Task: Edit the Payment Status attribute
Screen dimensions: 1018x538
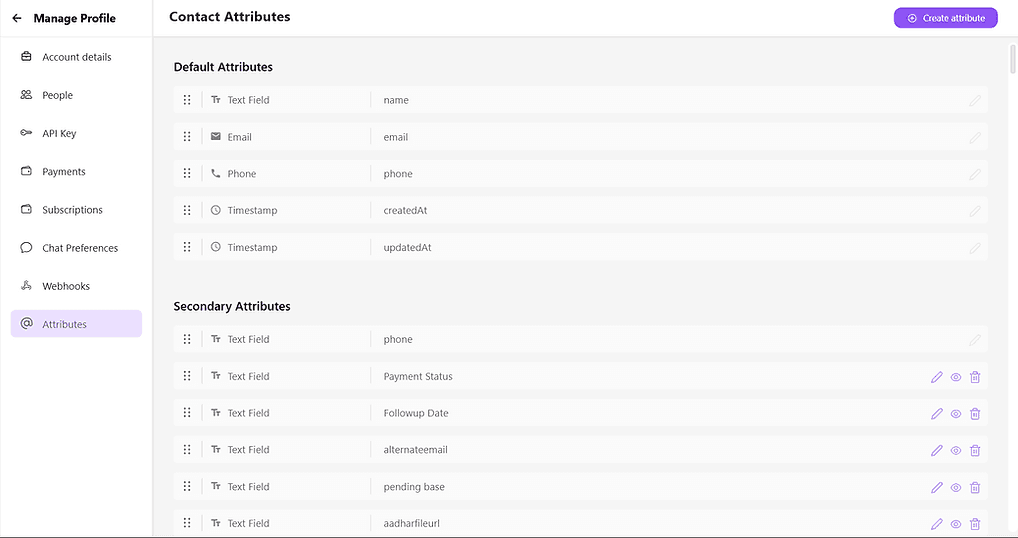Action: 936,377
